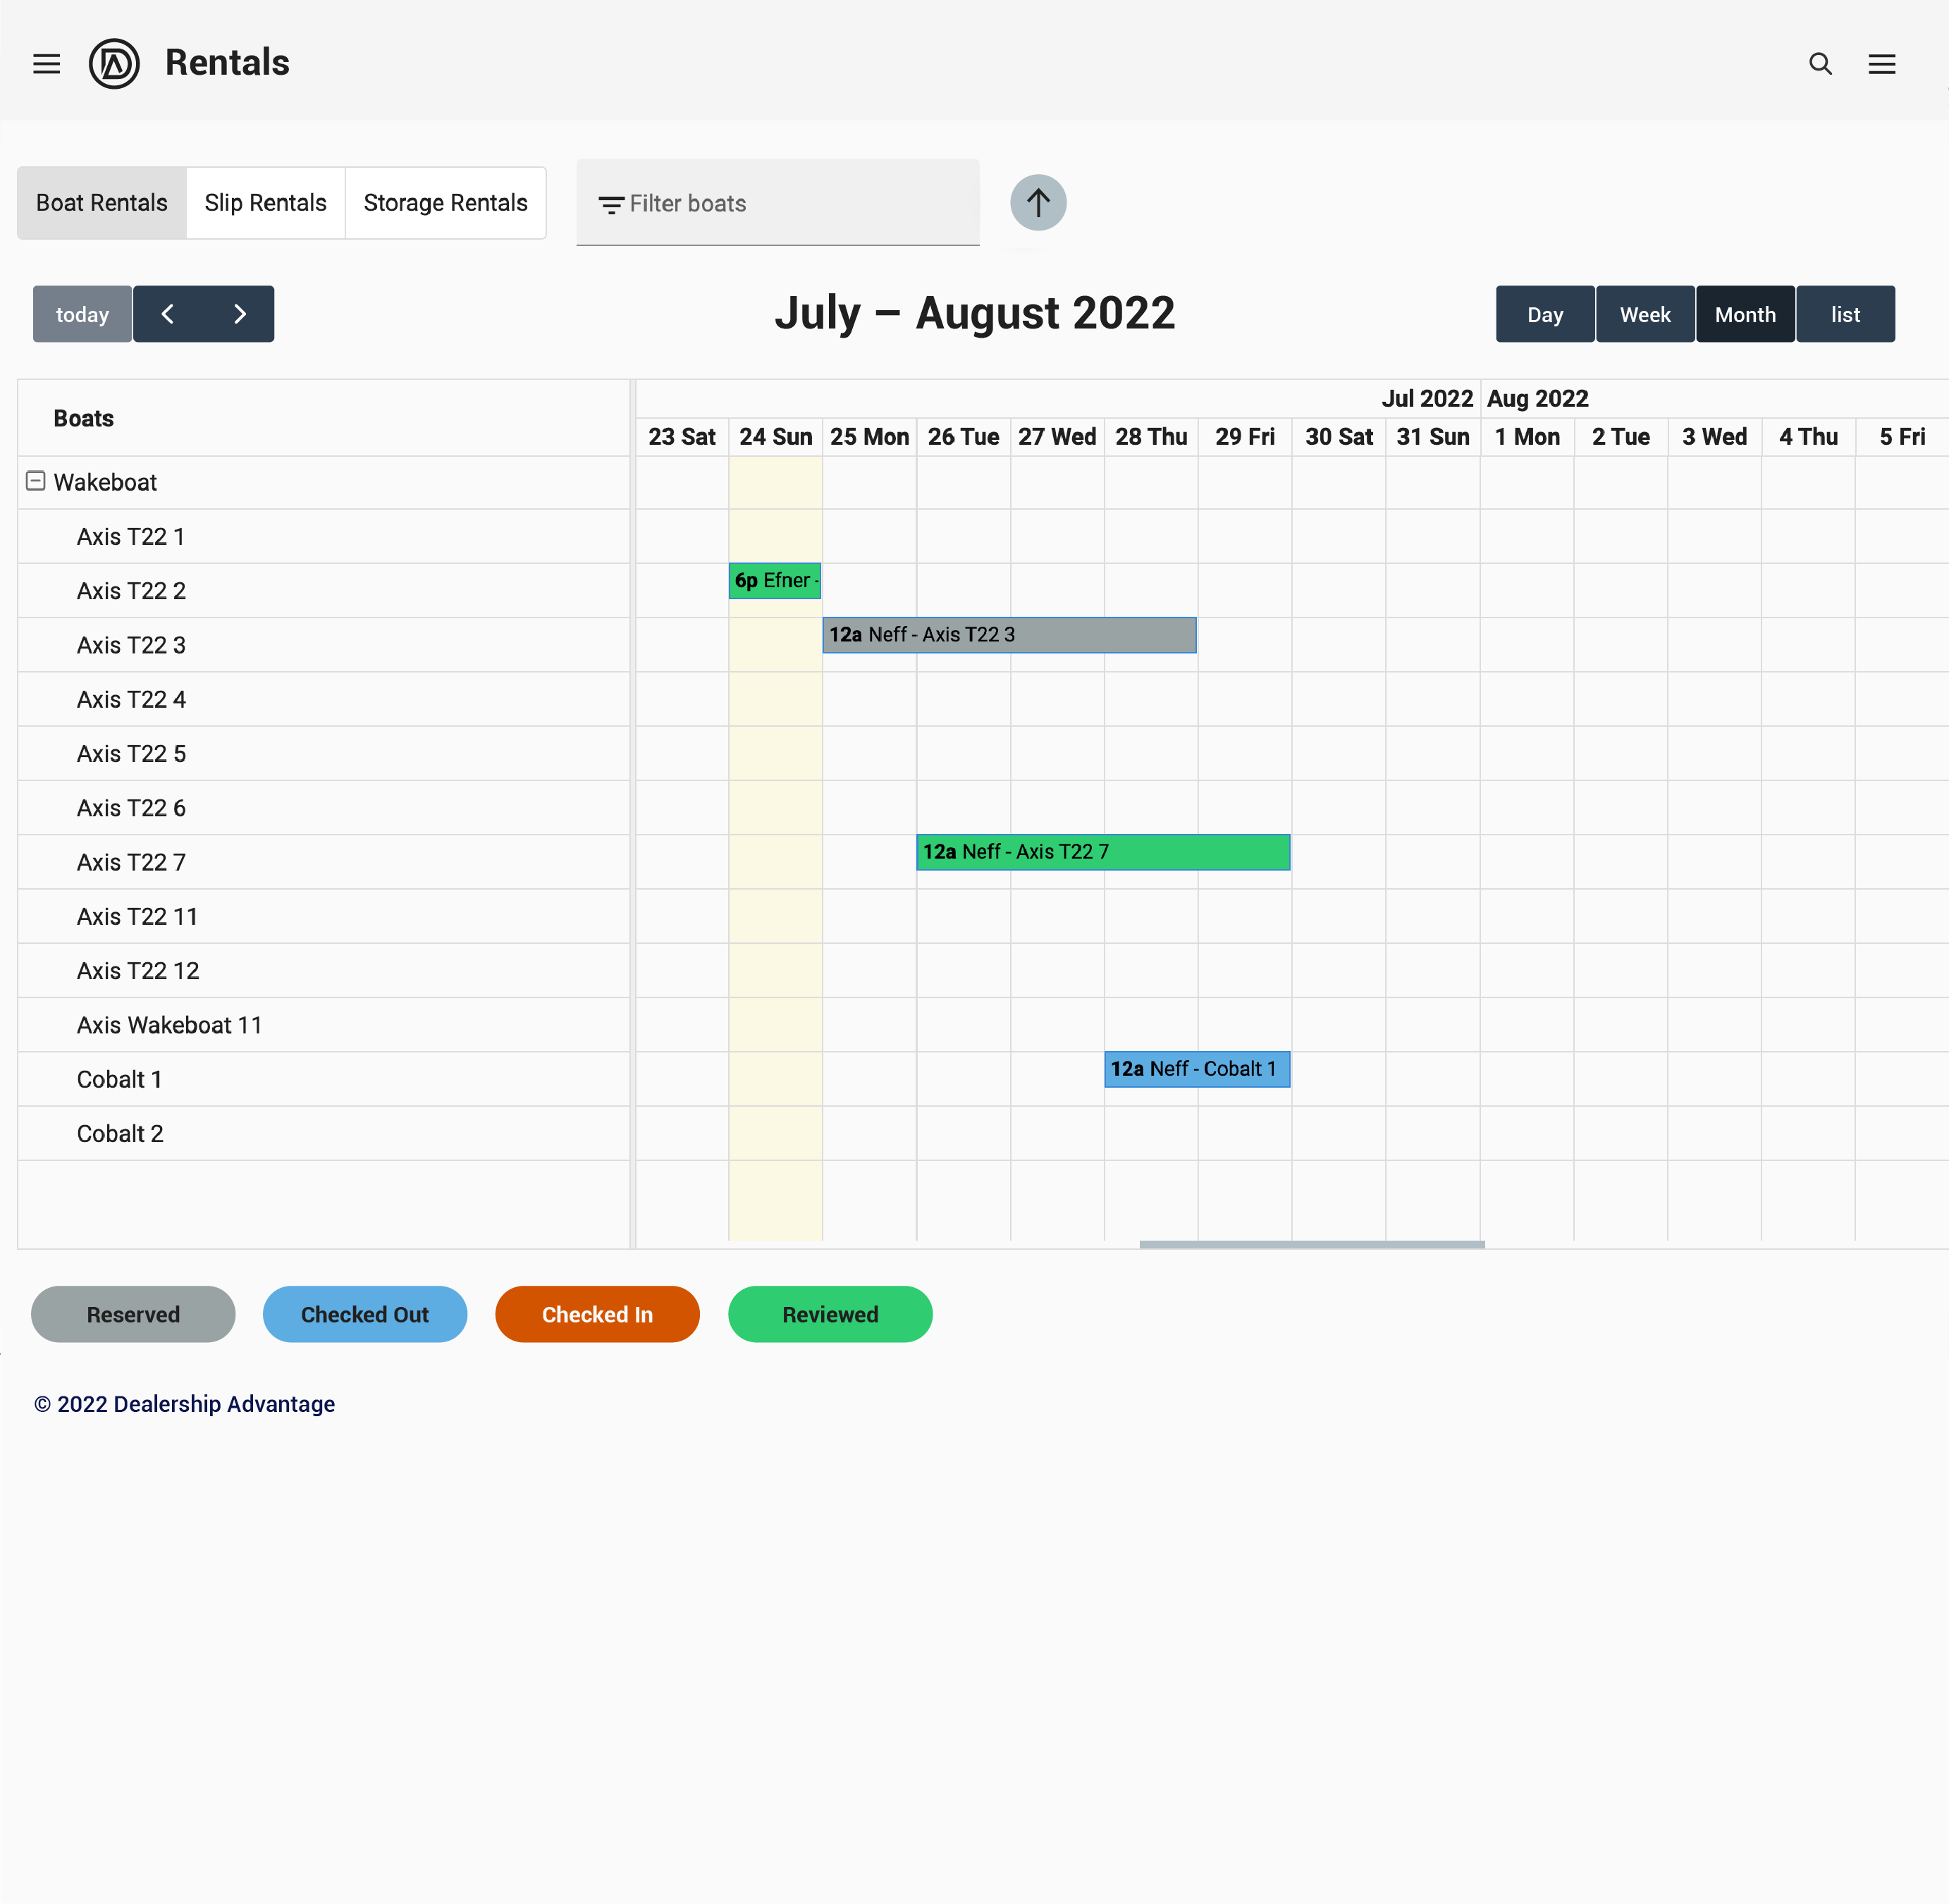
Task: Click the up-arrow round button
Action: (x=1038, y=203)
